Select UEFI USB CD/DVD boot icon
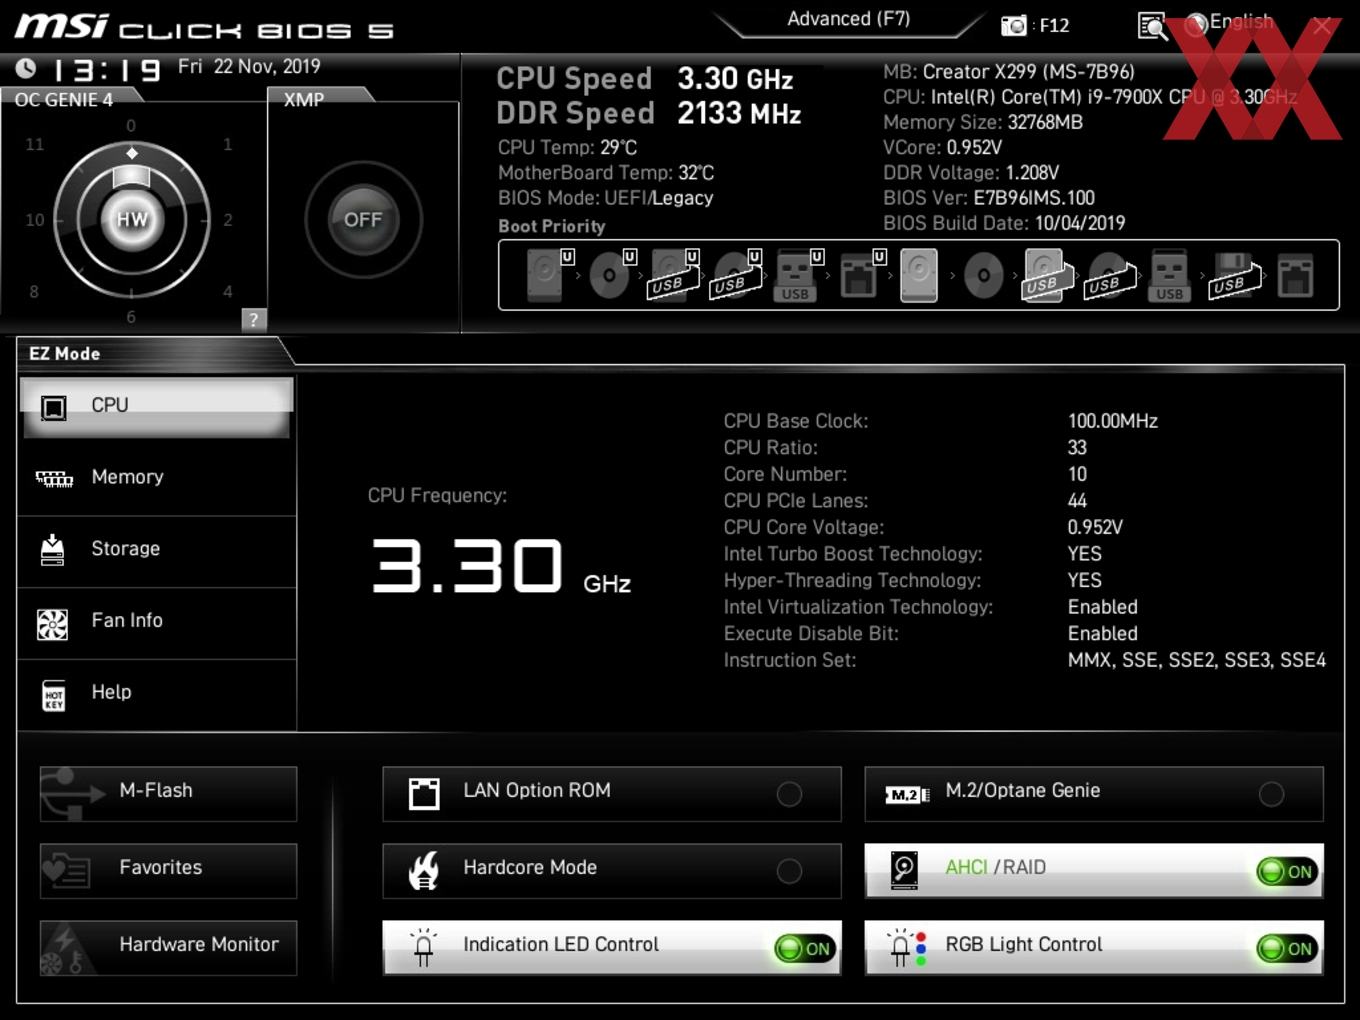Screen dimensions: 1360x1020 (736, 275)
